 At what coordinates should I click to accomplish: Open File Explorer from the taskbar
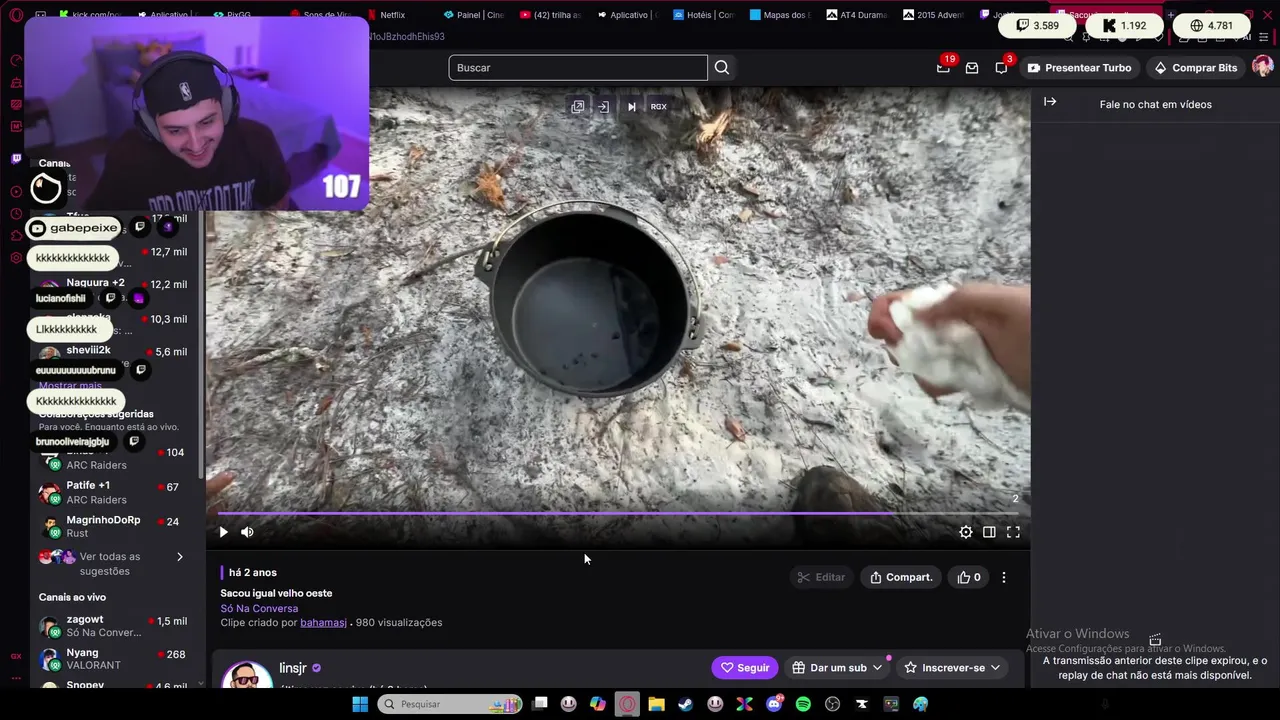(x=656, y=704)
